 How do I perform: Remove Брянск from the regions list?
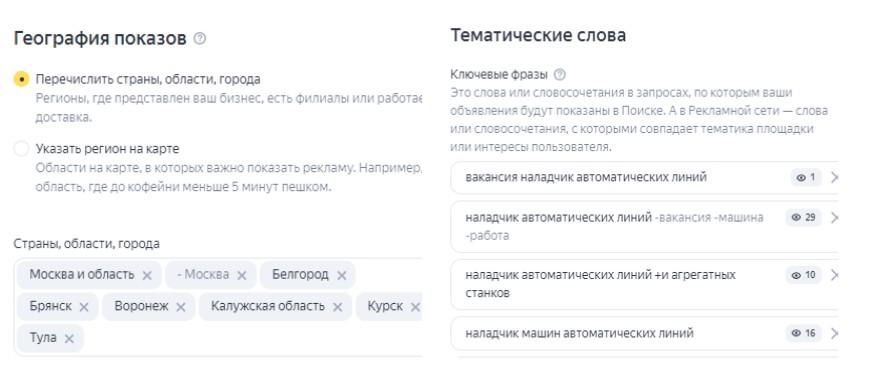pos(84,307)
